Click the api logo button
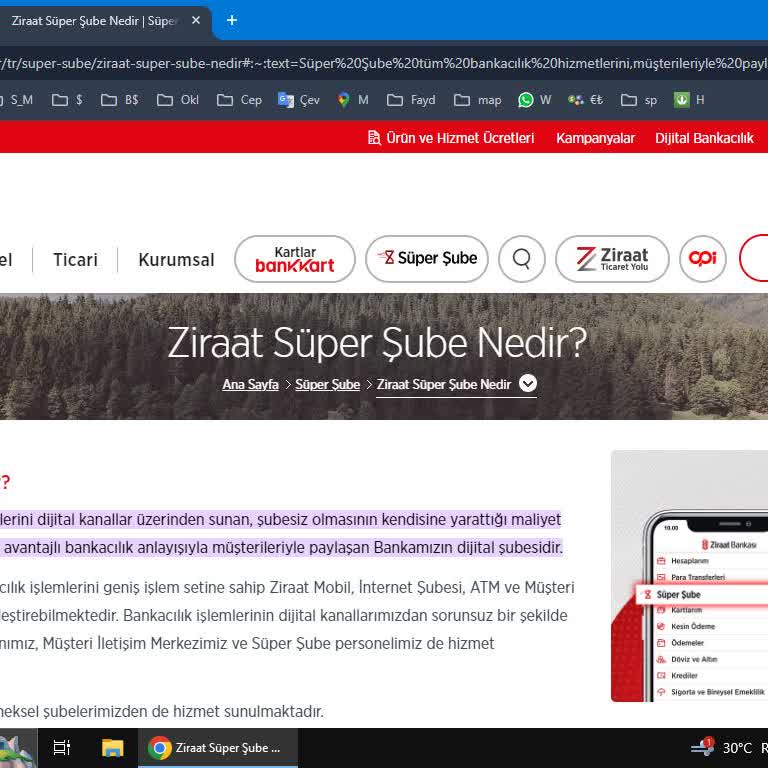The image size is (768, 768). (x=703, y=259)
